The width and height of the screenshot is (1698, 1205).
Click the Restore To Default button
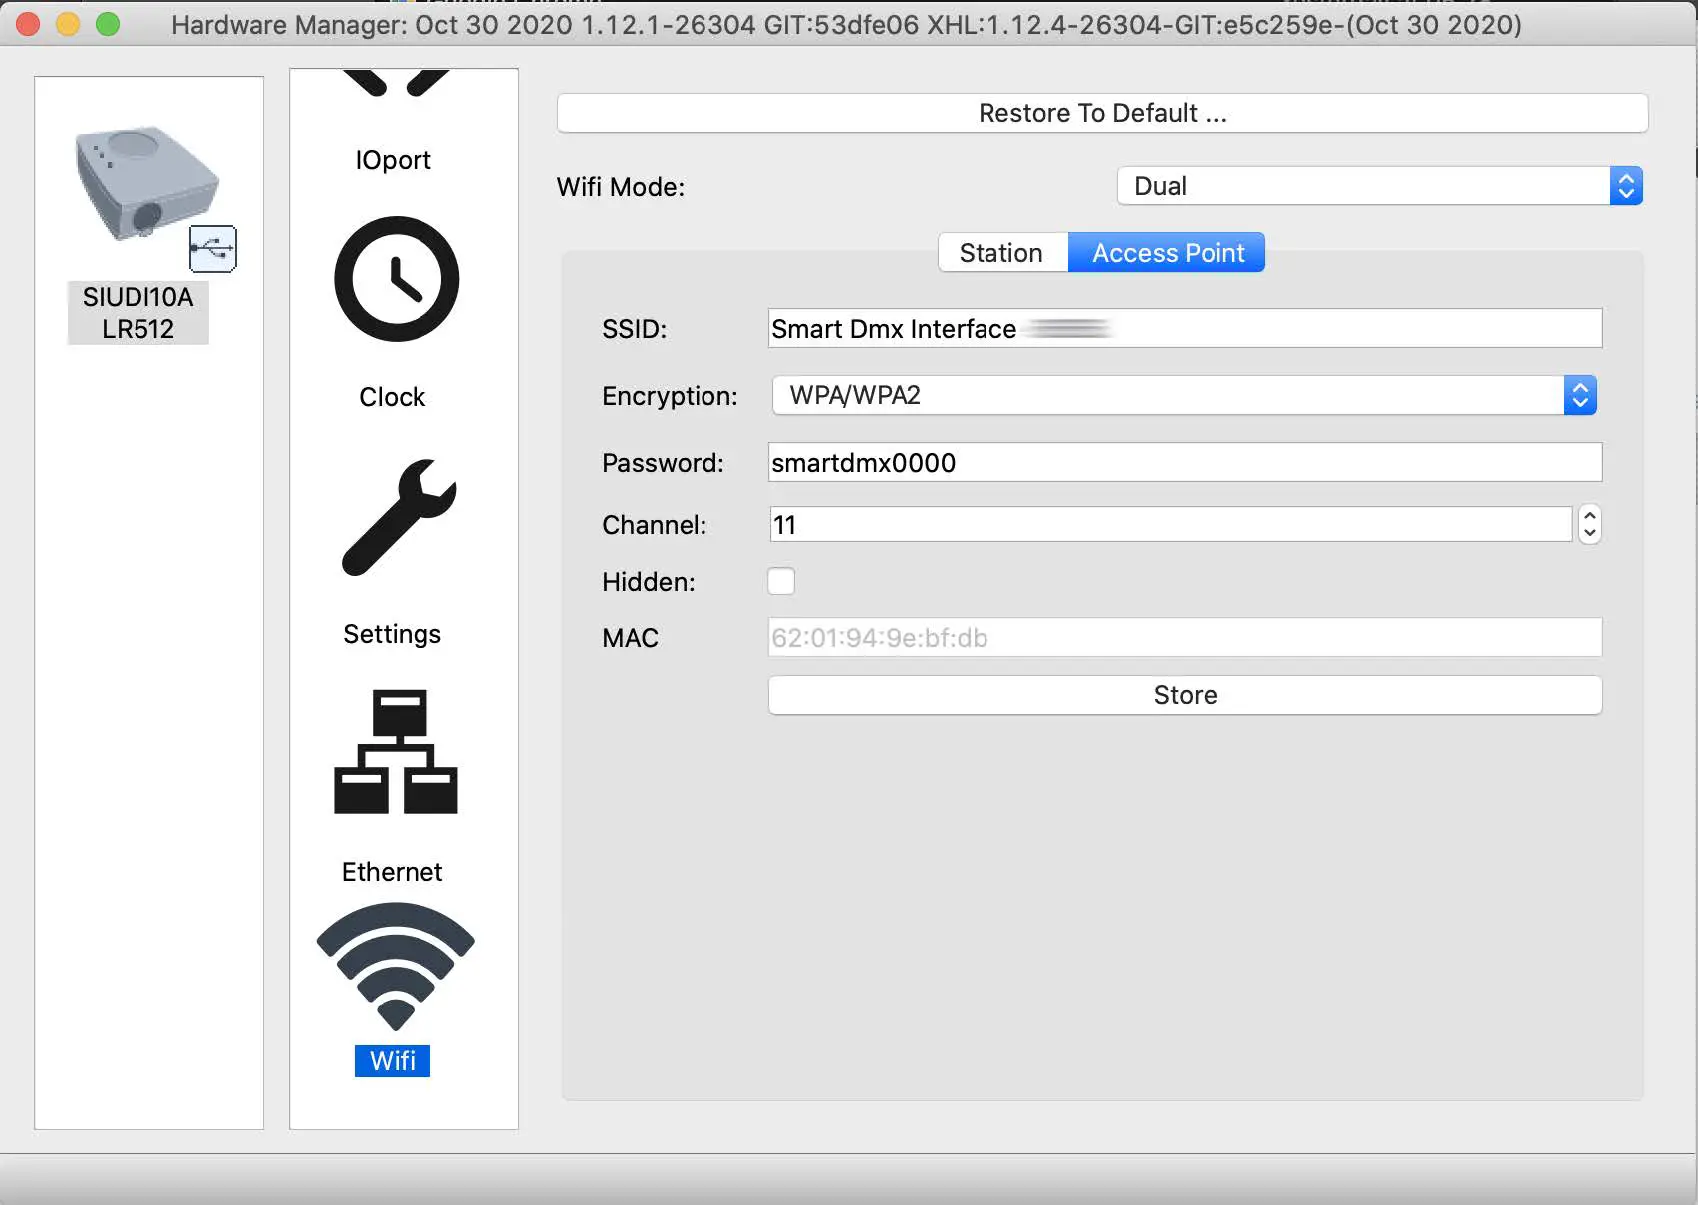tap(1101, 113)
